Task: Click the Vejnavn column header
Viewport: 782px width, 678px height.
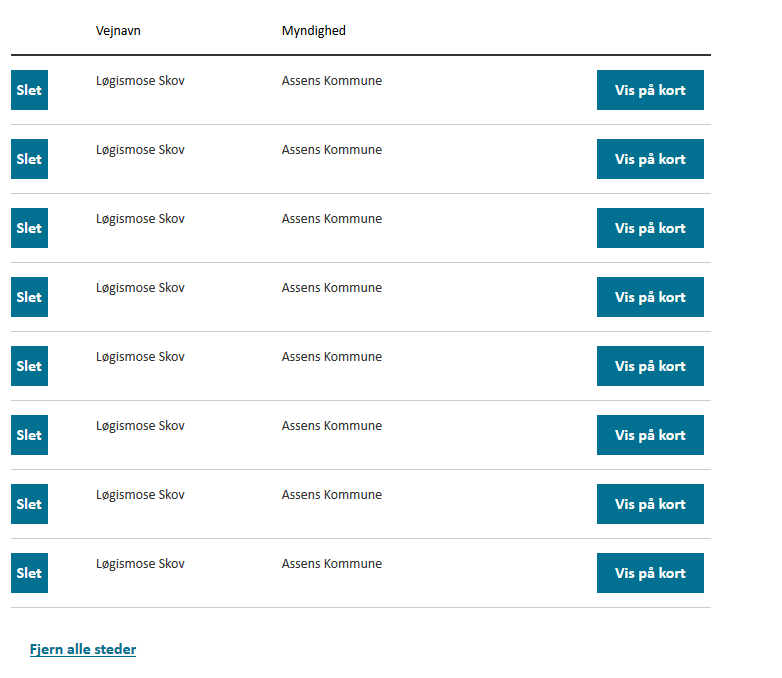Action: click(118, 31)
